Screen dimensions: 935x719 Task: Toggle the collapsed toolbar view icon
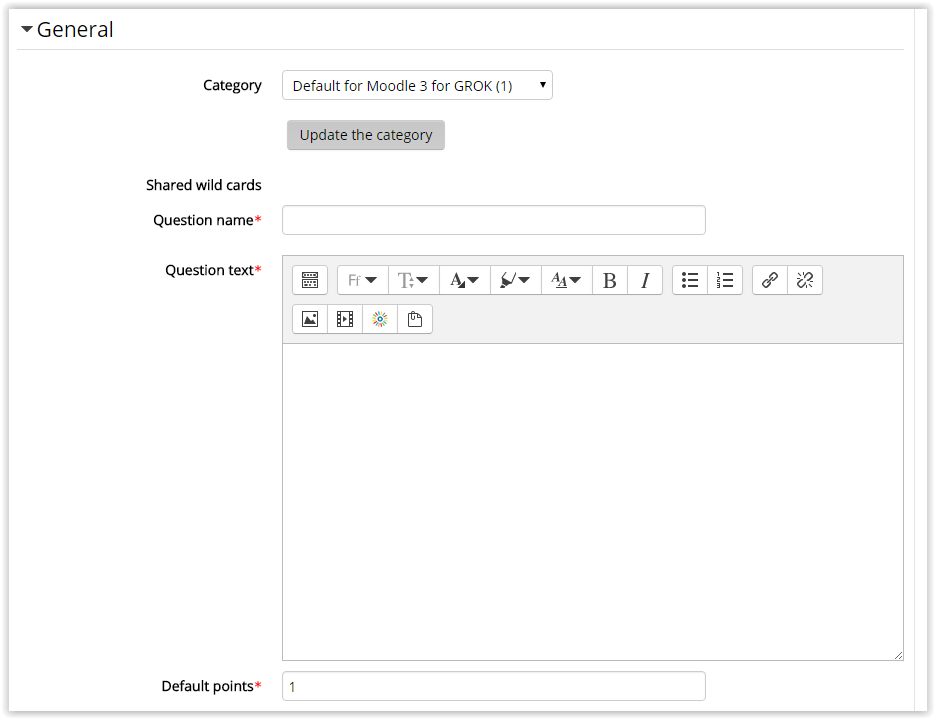click(309, 280)
